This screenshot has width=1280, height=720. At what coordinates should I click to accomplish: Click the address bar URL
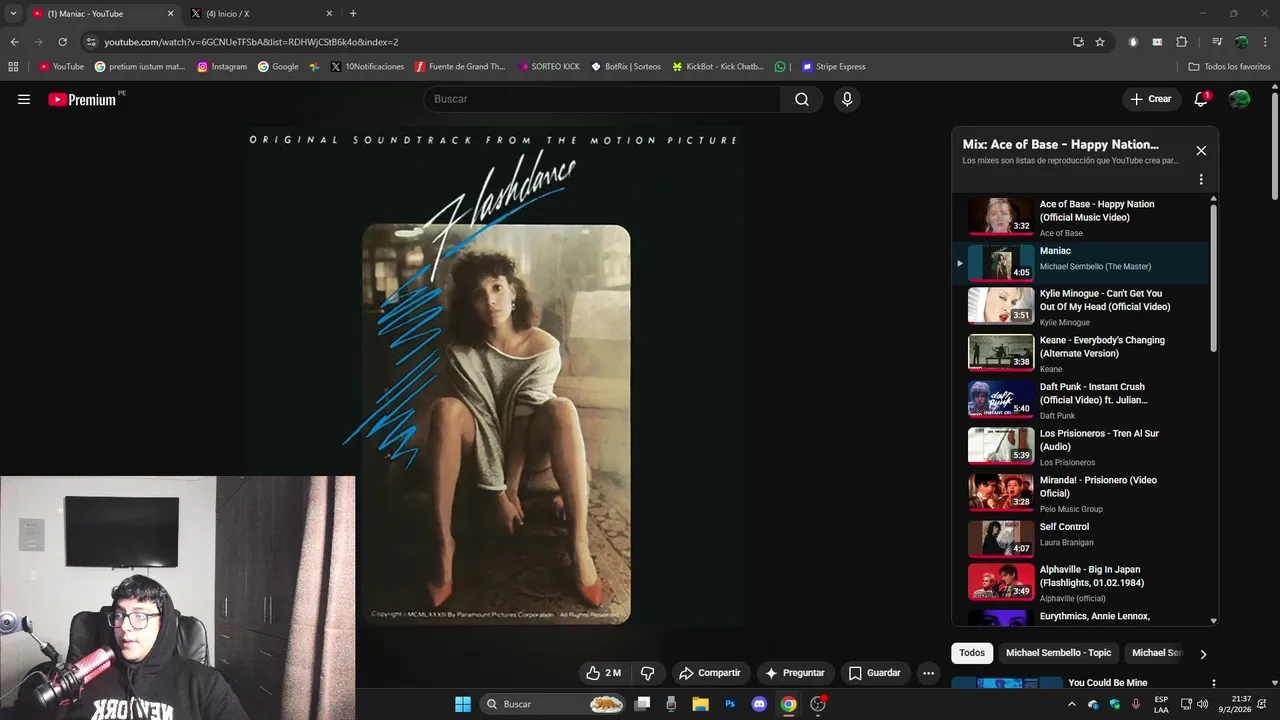click(x=251, y=42)
